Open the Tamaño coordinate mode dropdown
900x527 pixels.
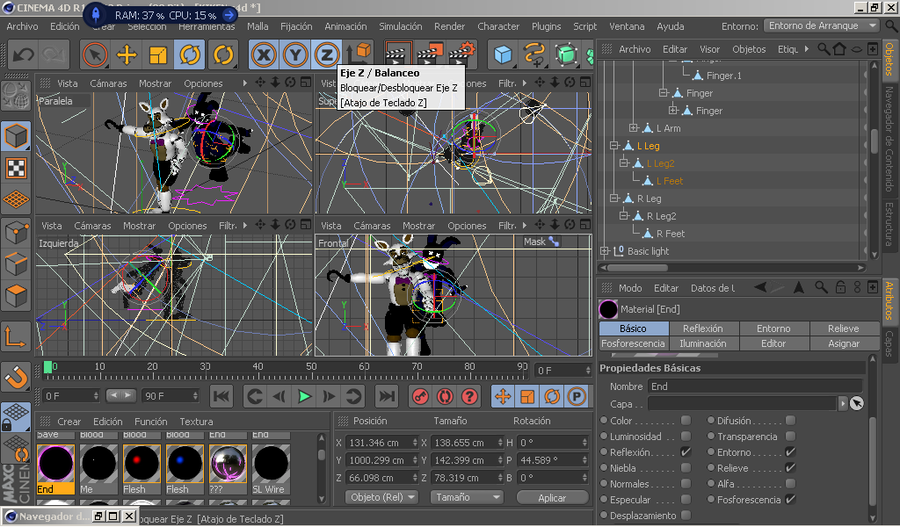pos(467,497)
